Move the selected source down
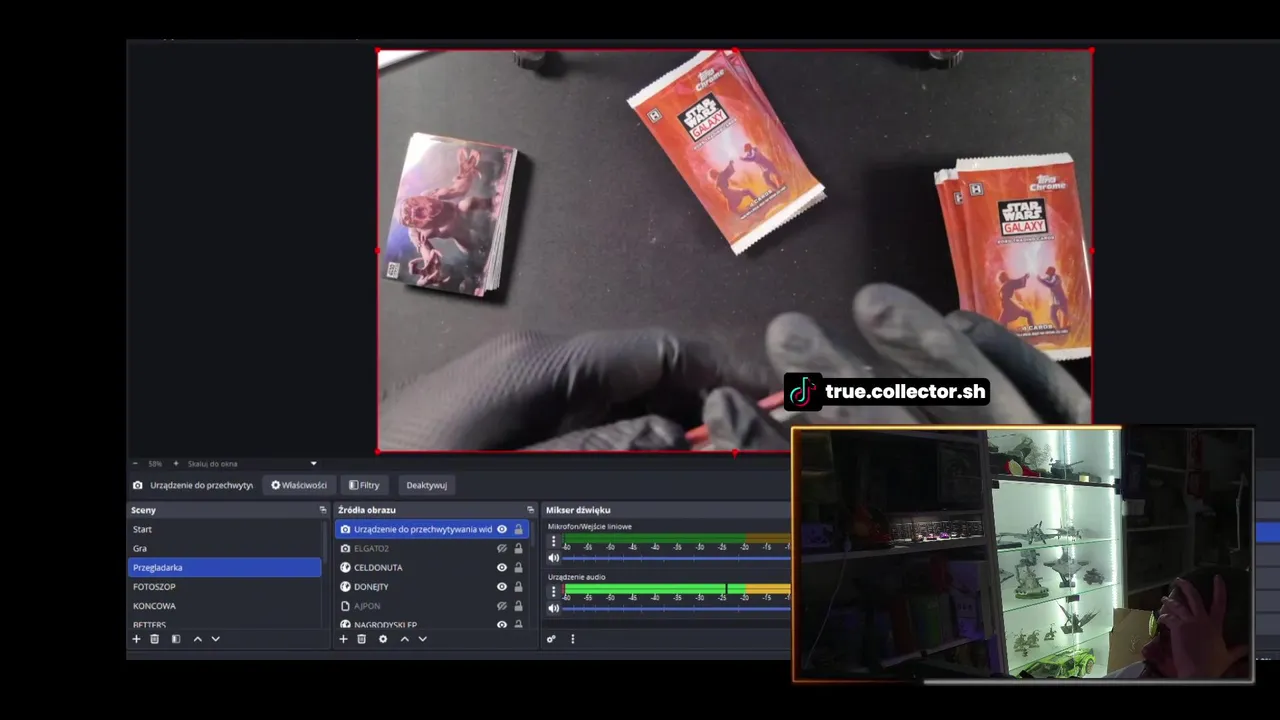The image size is (1280, 720). coord(422,639)
